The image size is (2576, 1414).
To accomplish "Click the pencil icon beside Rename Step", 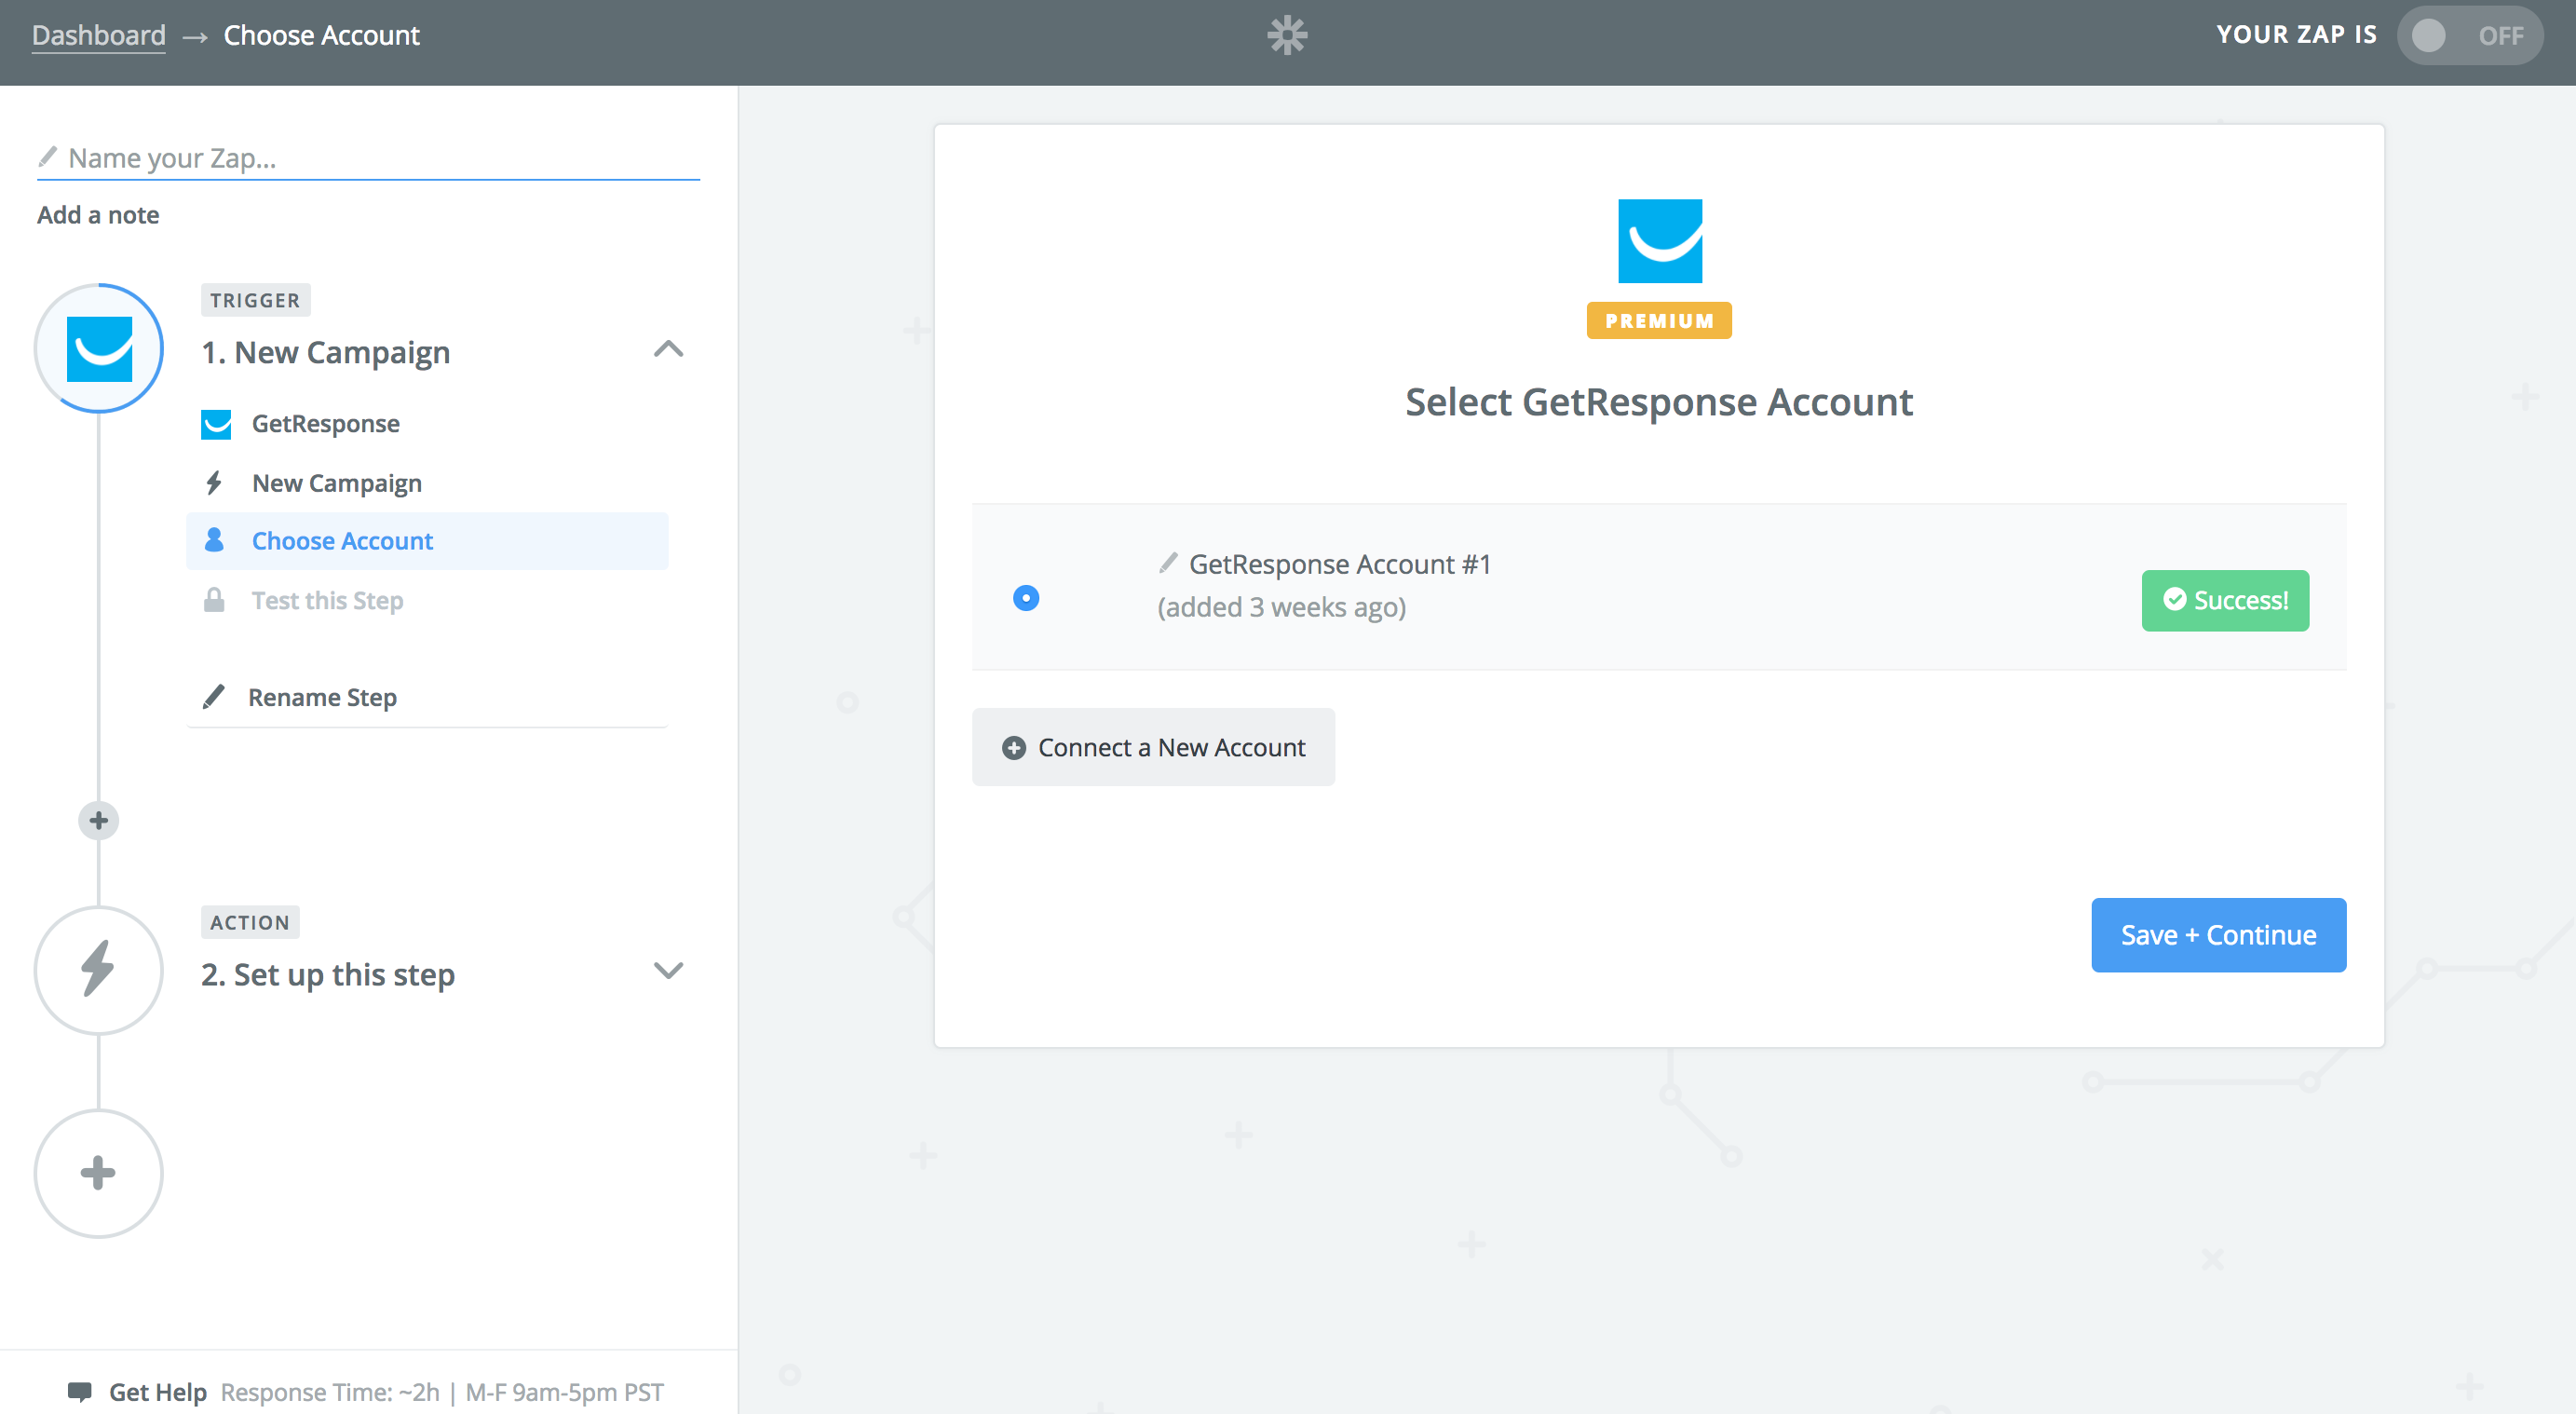I will [x=213, y=696].
